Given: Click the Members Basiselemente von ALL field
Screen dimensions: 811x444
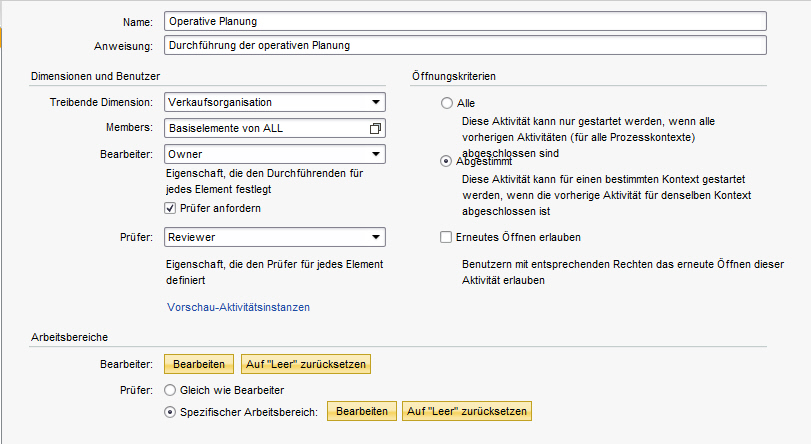Looking at the screenshot, I should 275,128.
